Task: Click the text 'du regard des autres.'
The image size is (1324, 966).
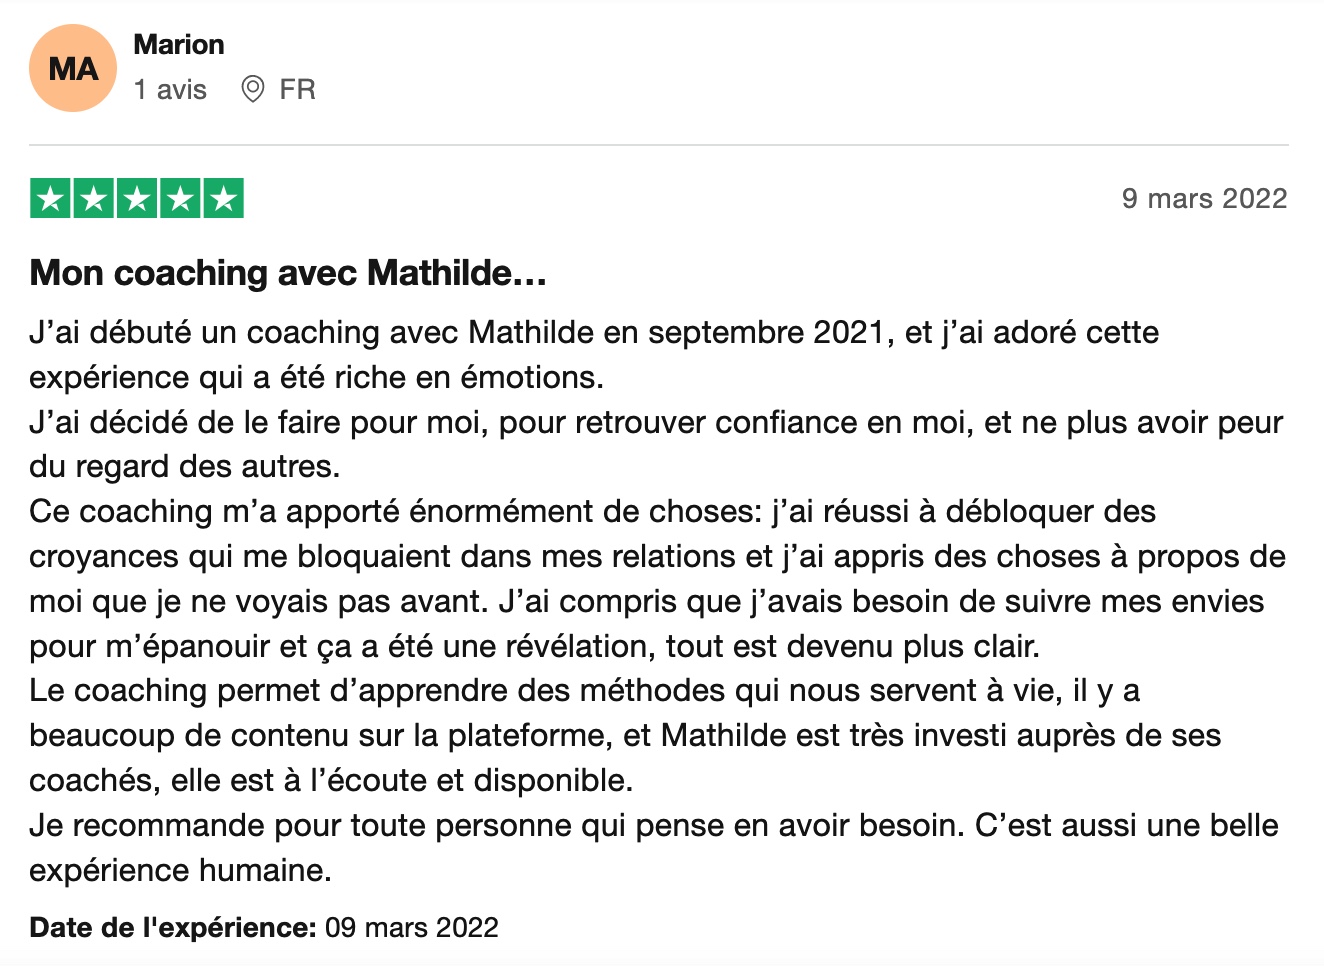Action: point(185,467)
